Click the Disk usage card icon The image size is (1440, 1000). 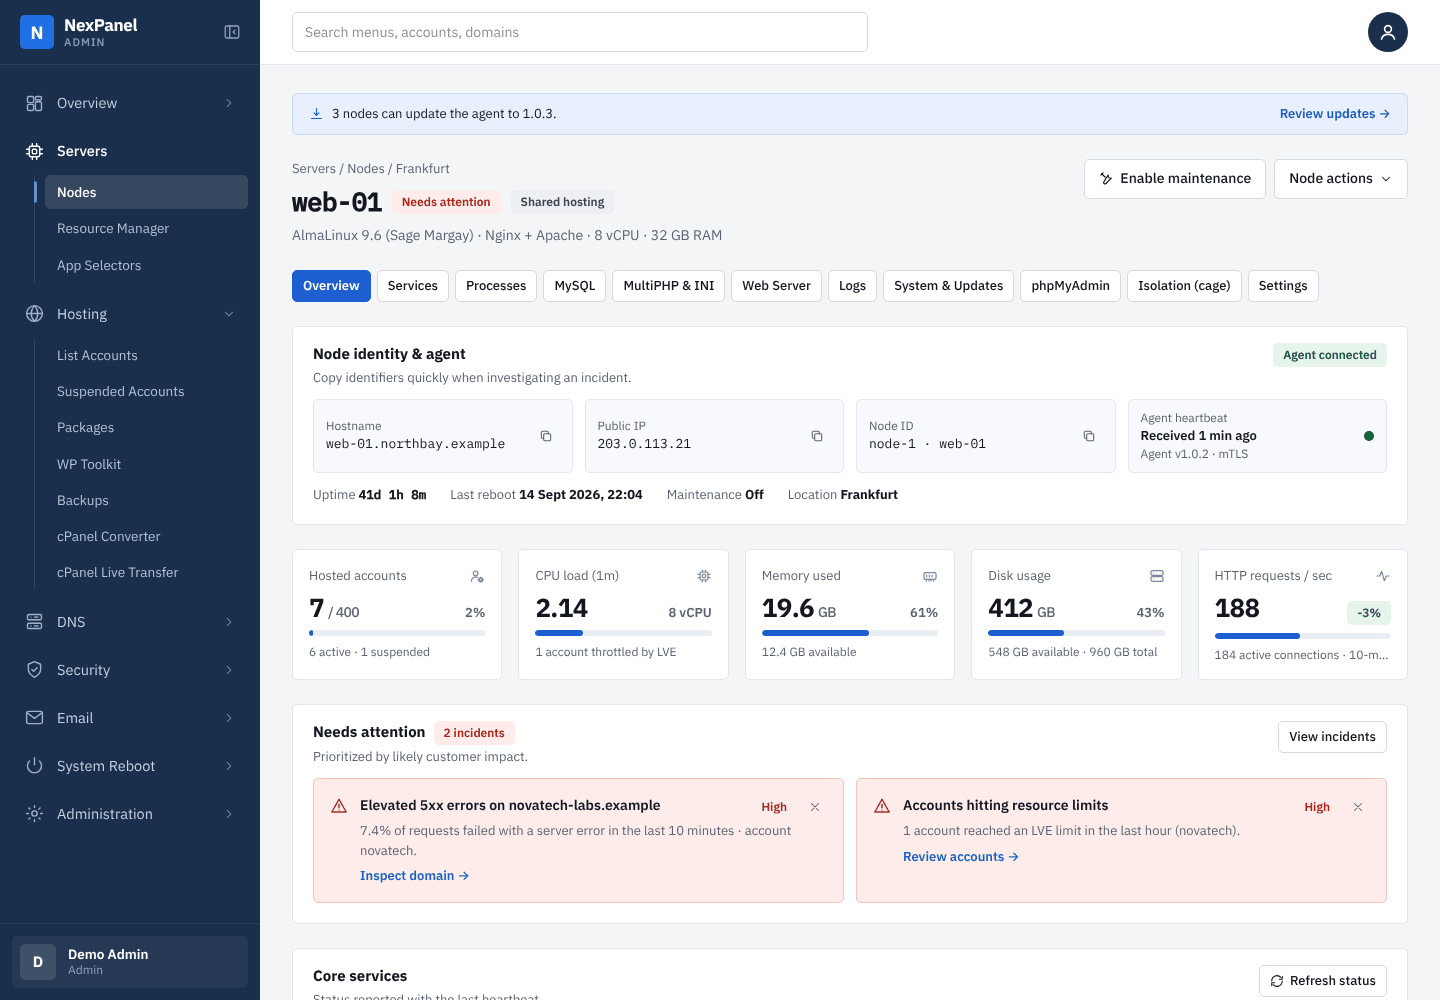pyautogui.click(x=1157, y=576)
